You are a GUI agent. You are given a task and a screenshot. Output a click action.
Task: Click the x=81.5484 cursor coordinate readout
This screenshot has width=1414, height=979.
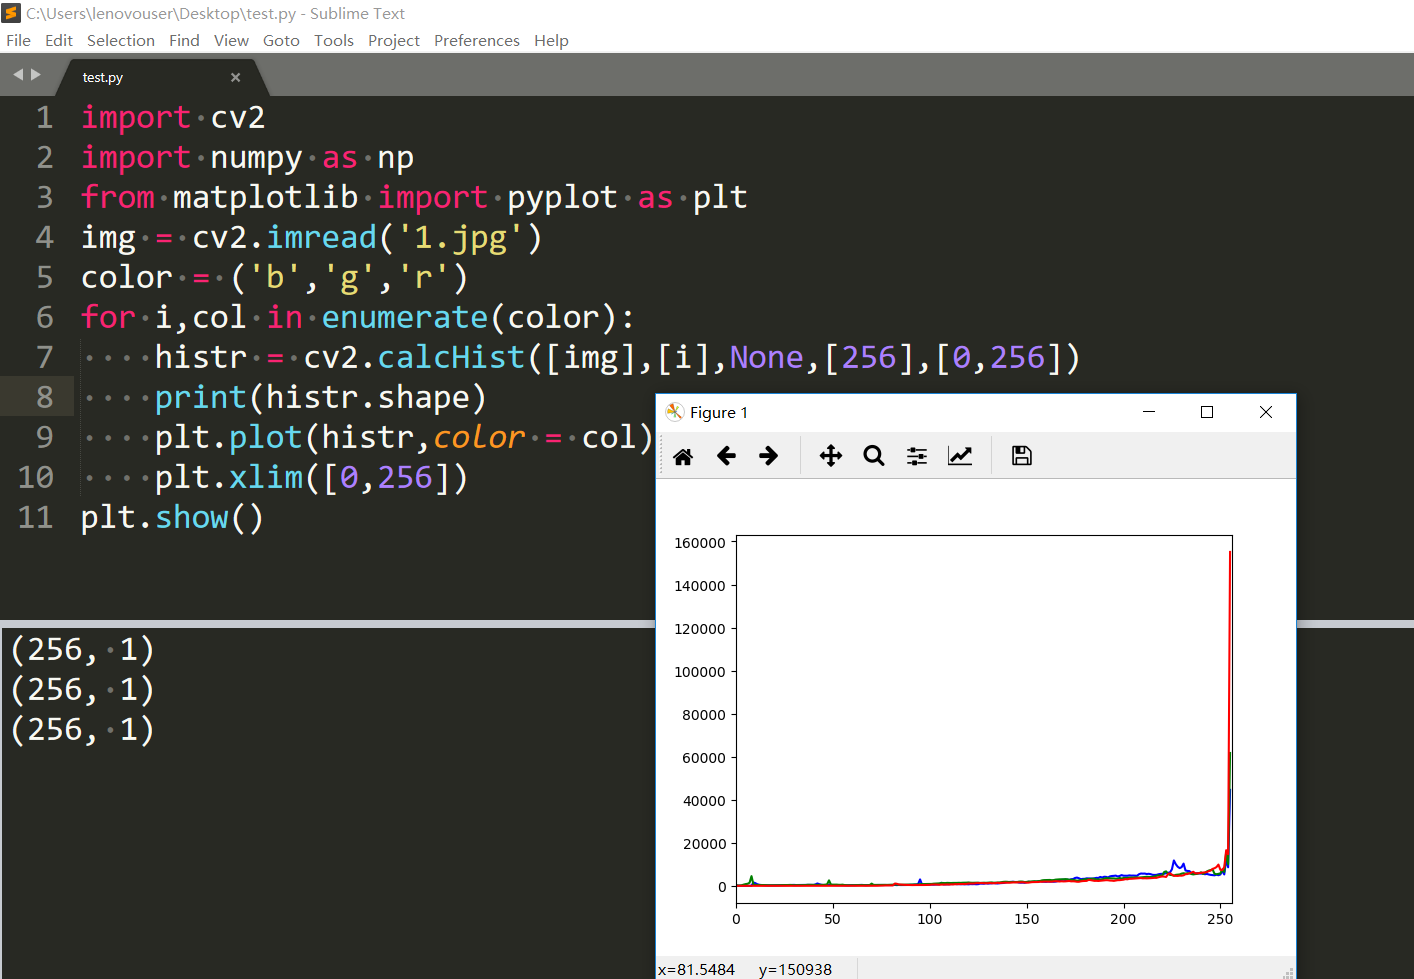(x=696, y=969)
